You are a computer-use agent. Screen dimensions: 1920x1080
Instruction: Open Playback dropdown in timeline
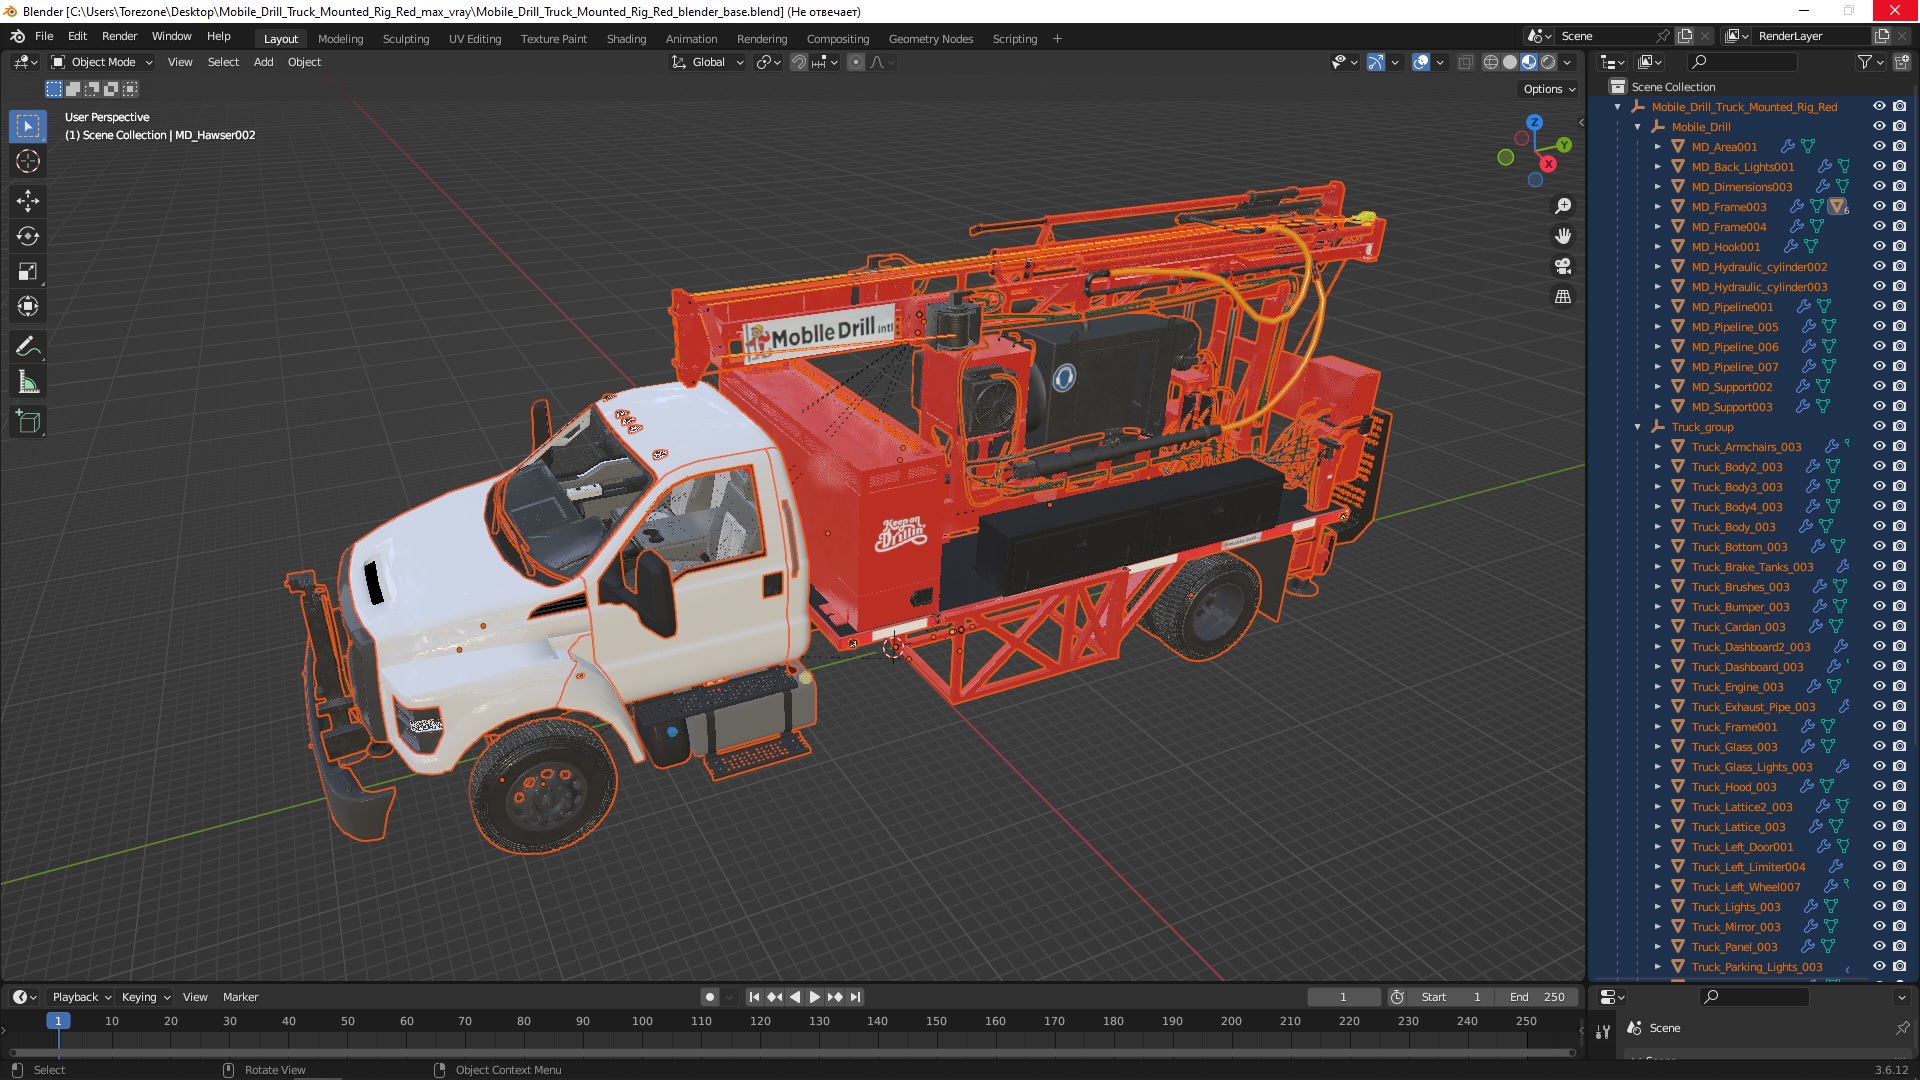pyautogui.click(x=81, y=997)
